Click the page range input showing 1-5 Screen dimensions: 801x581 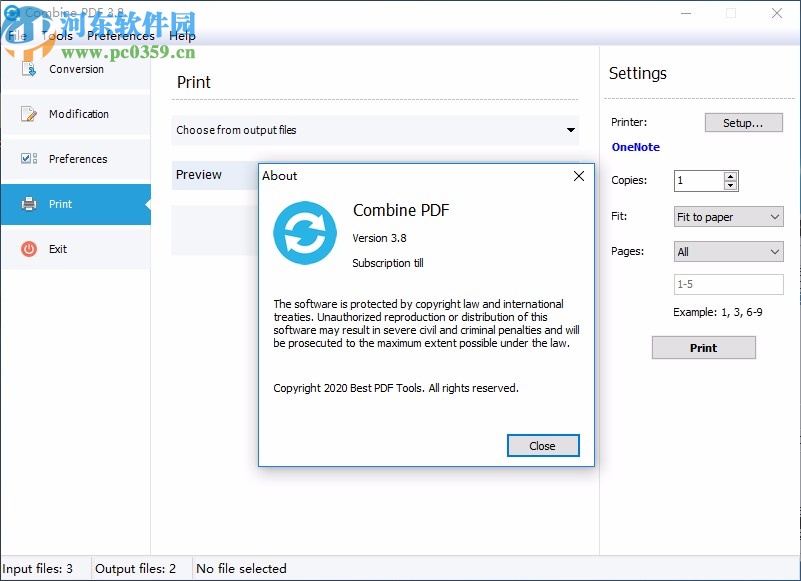click(728, 284)
